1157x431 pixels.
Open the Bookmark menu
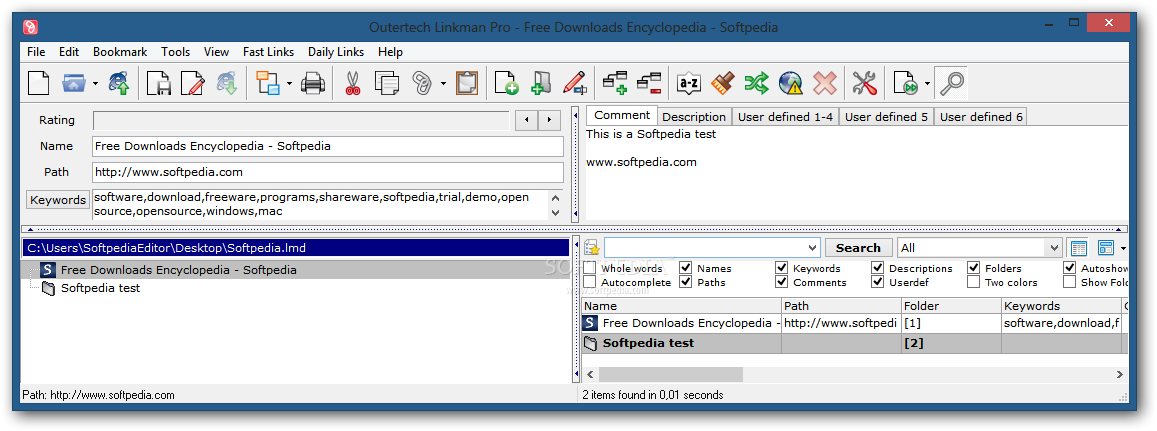click(120, 52)
